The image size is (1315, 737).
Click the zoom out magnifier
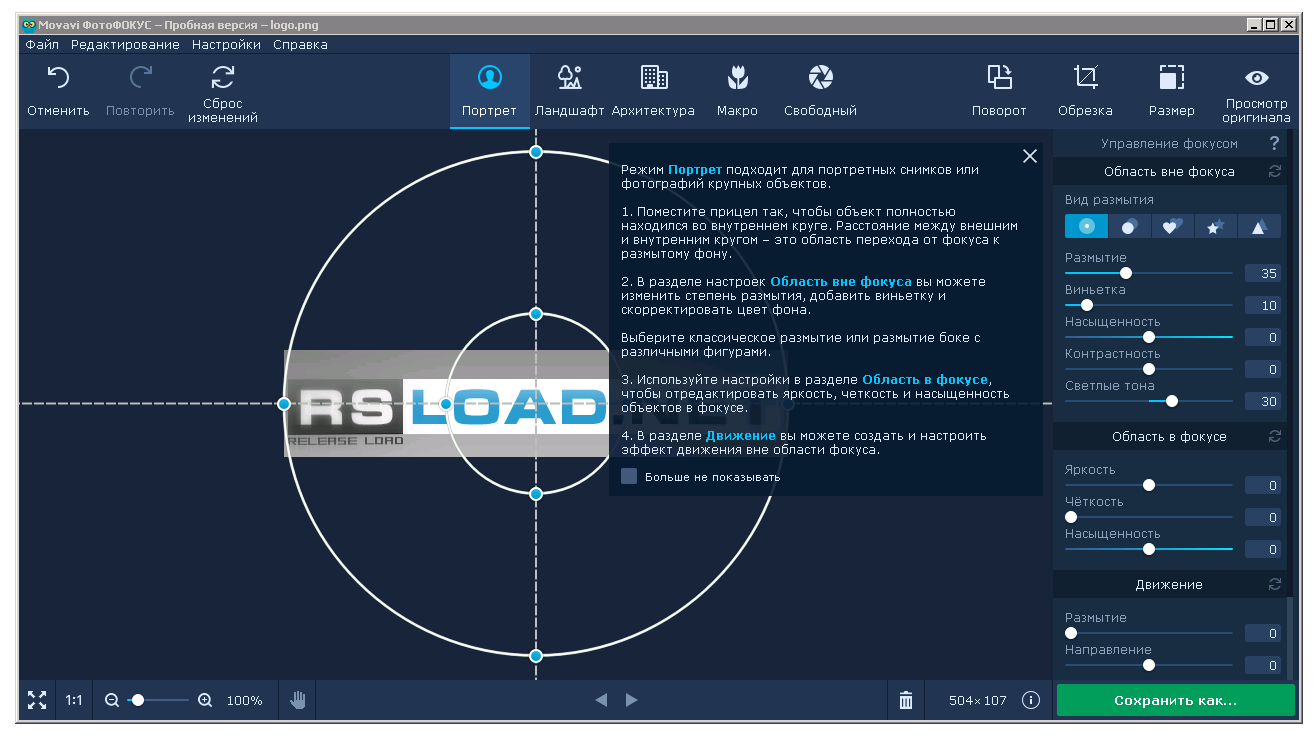(x=112, y=700)
